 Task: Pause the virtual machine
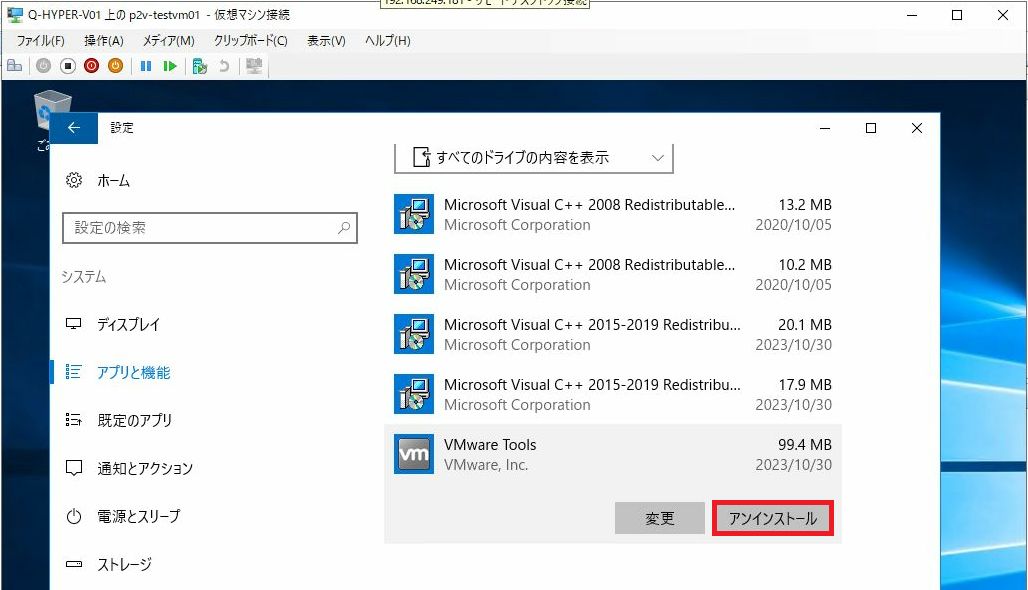pos(146,66)
